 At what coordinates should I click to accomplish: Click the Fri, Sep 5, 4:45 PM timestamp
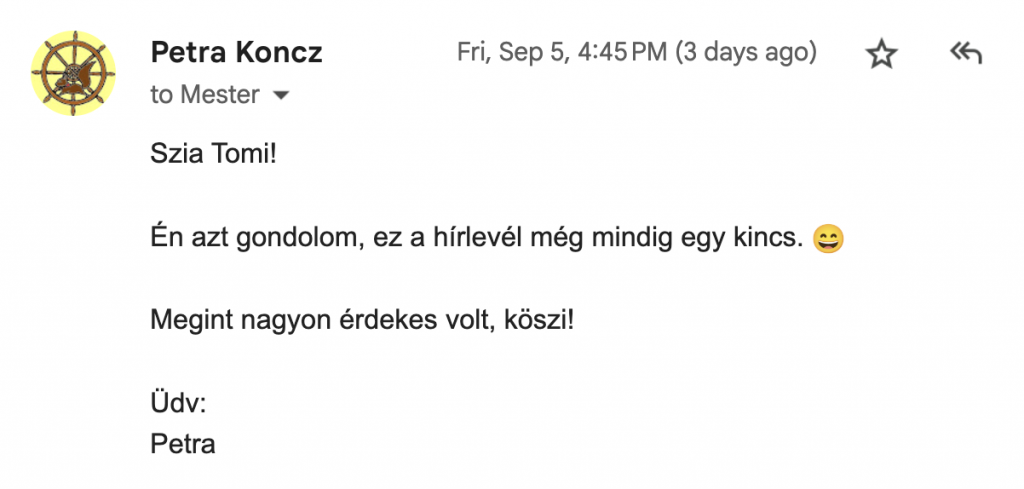(562, 52)
